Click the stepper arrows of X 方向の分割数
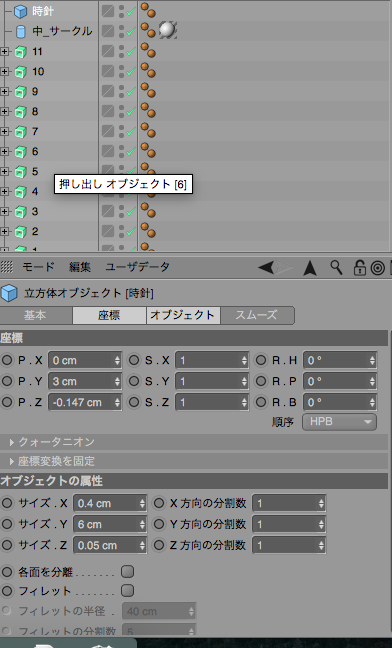Screen dimensions: 392x648 pos(321,503)
